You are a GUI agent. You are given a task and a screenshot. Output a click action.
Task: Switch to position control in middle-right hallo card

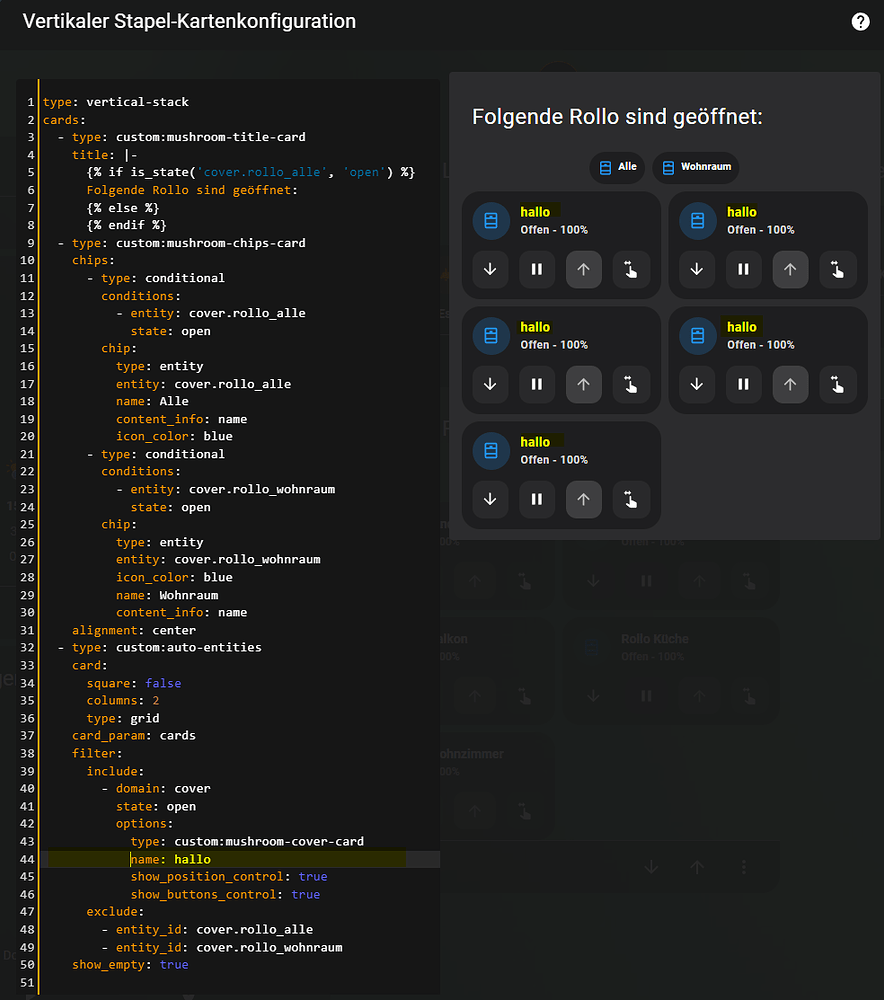click(837, 385)
